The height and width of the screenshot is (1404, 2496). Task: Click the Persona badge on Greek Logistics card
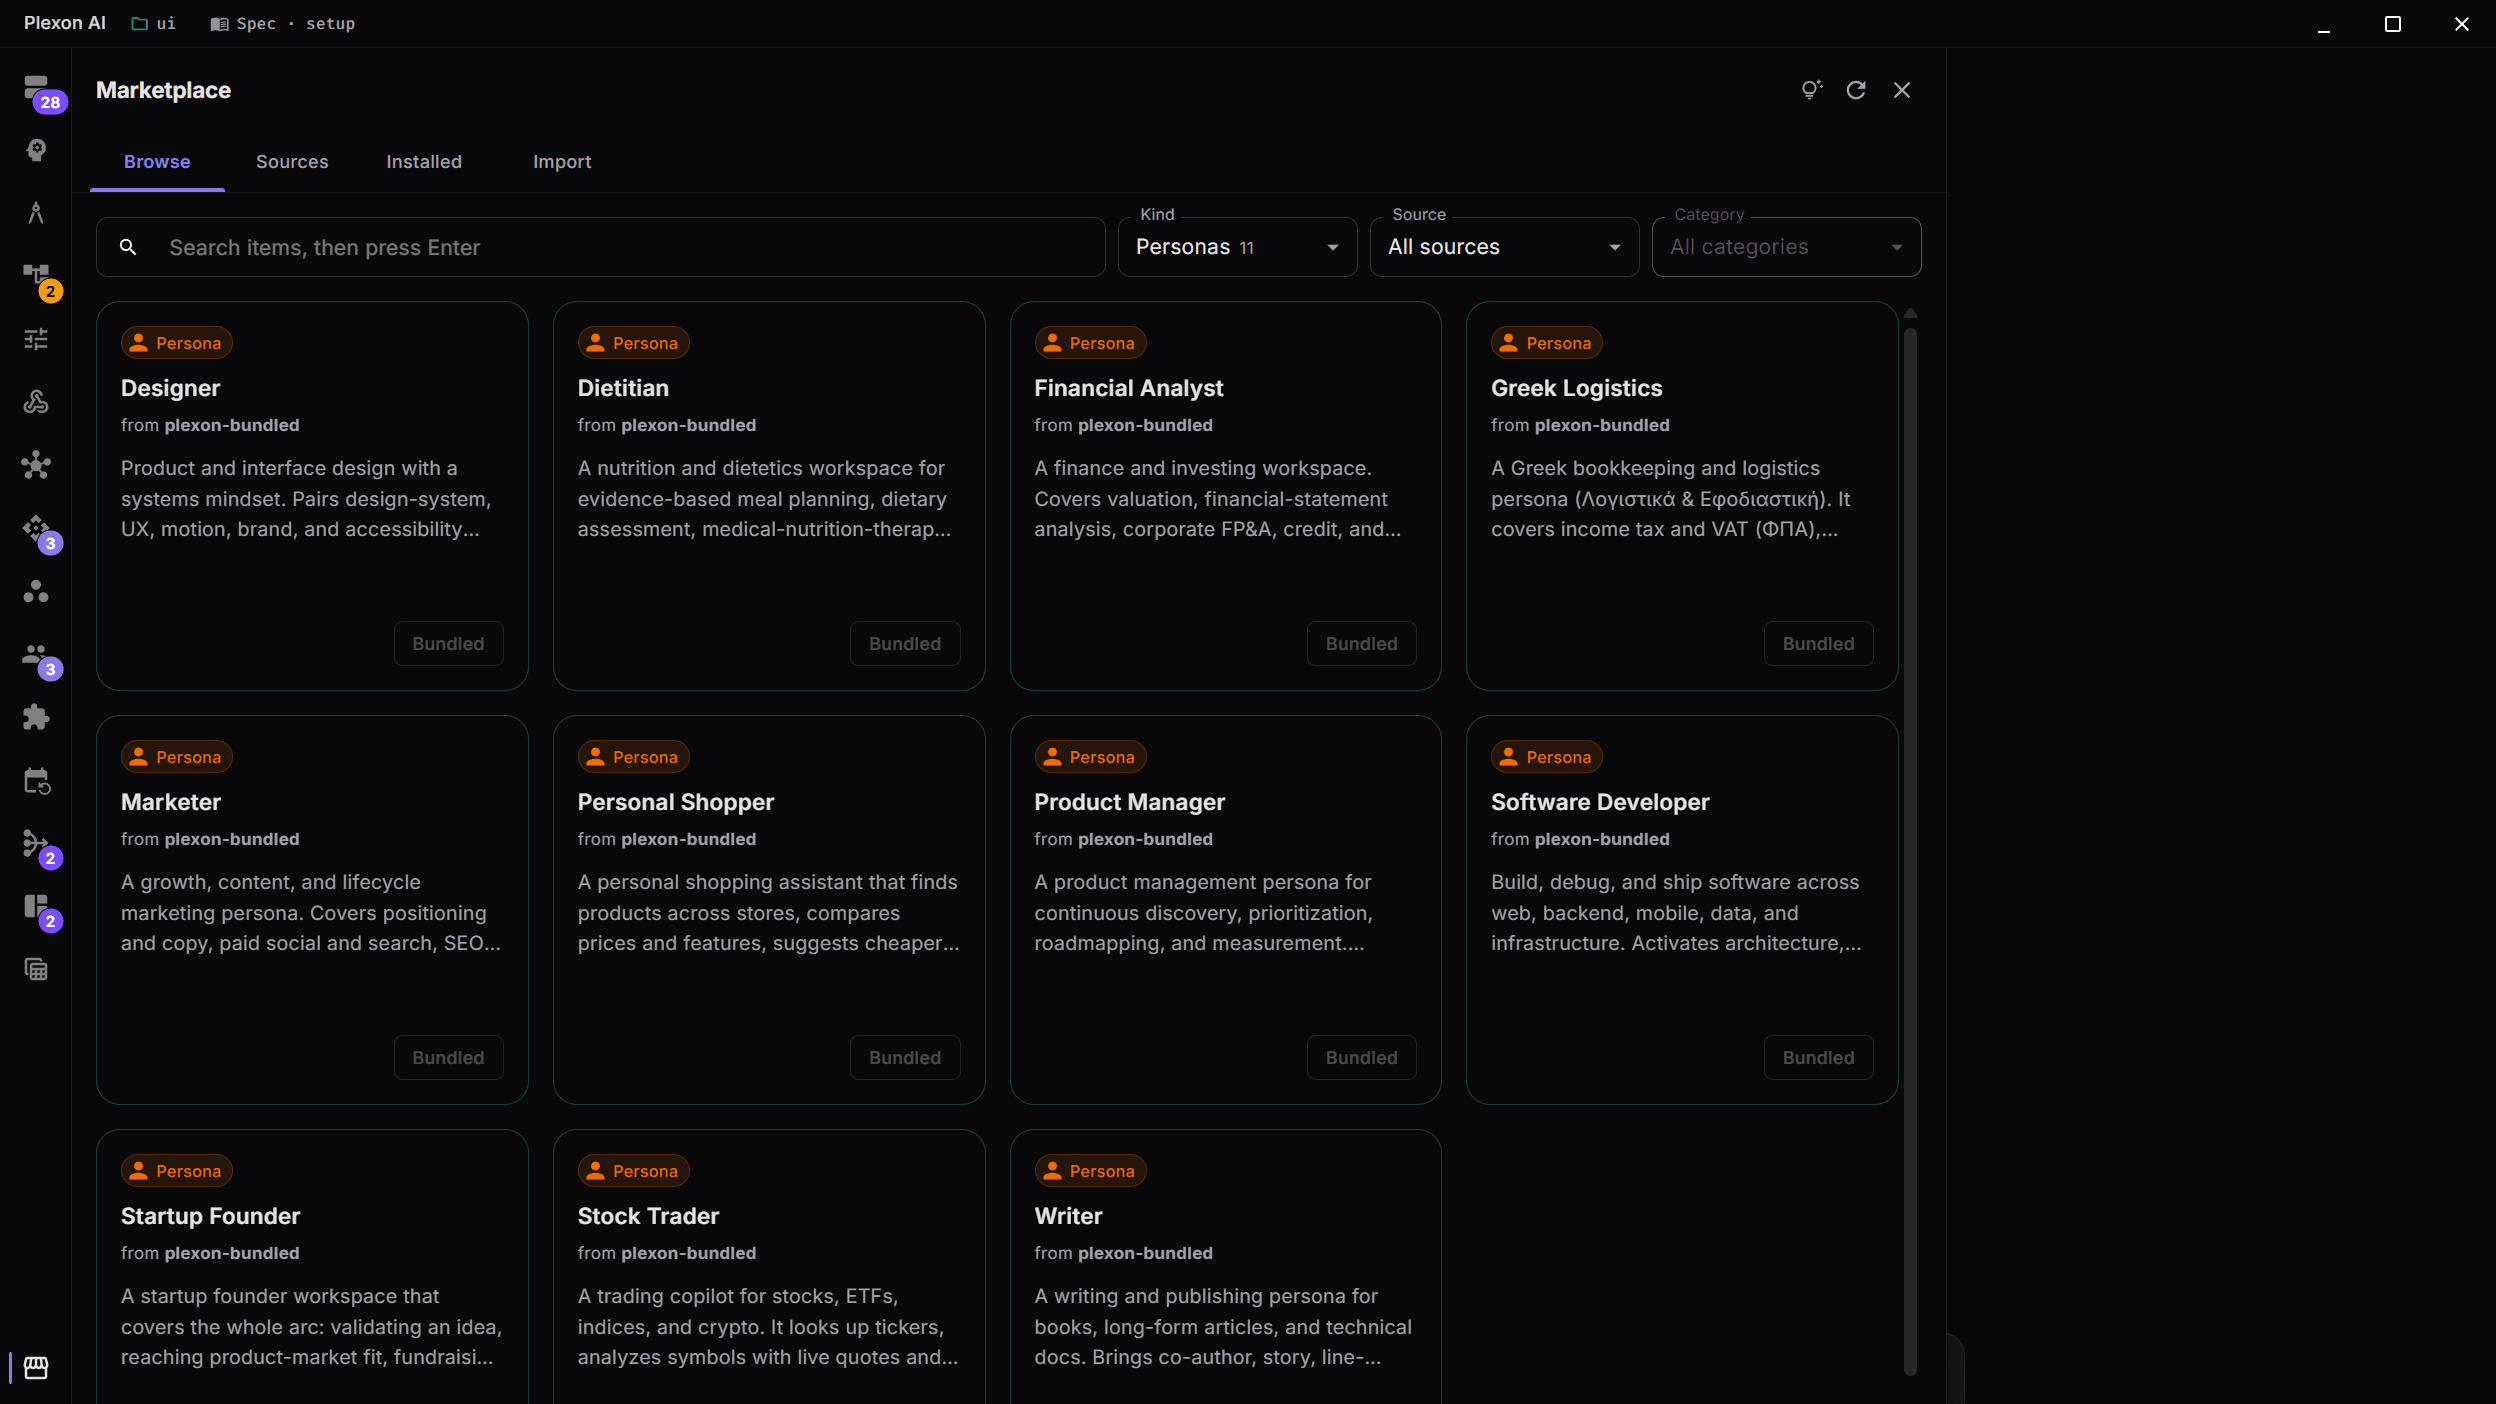click(x=1547, y=343)
